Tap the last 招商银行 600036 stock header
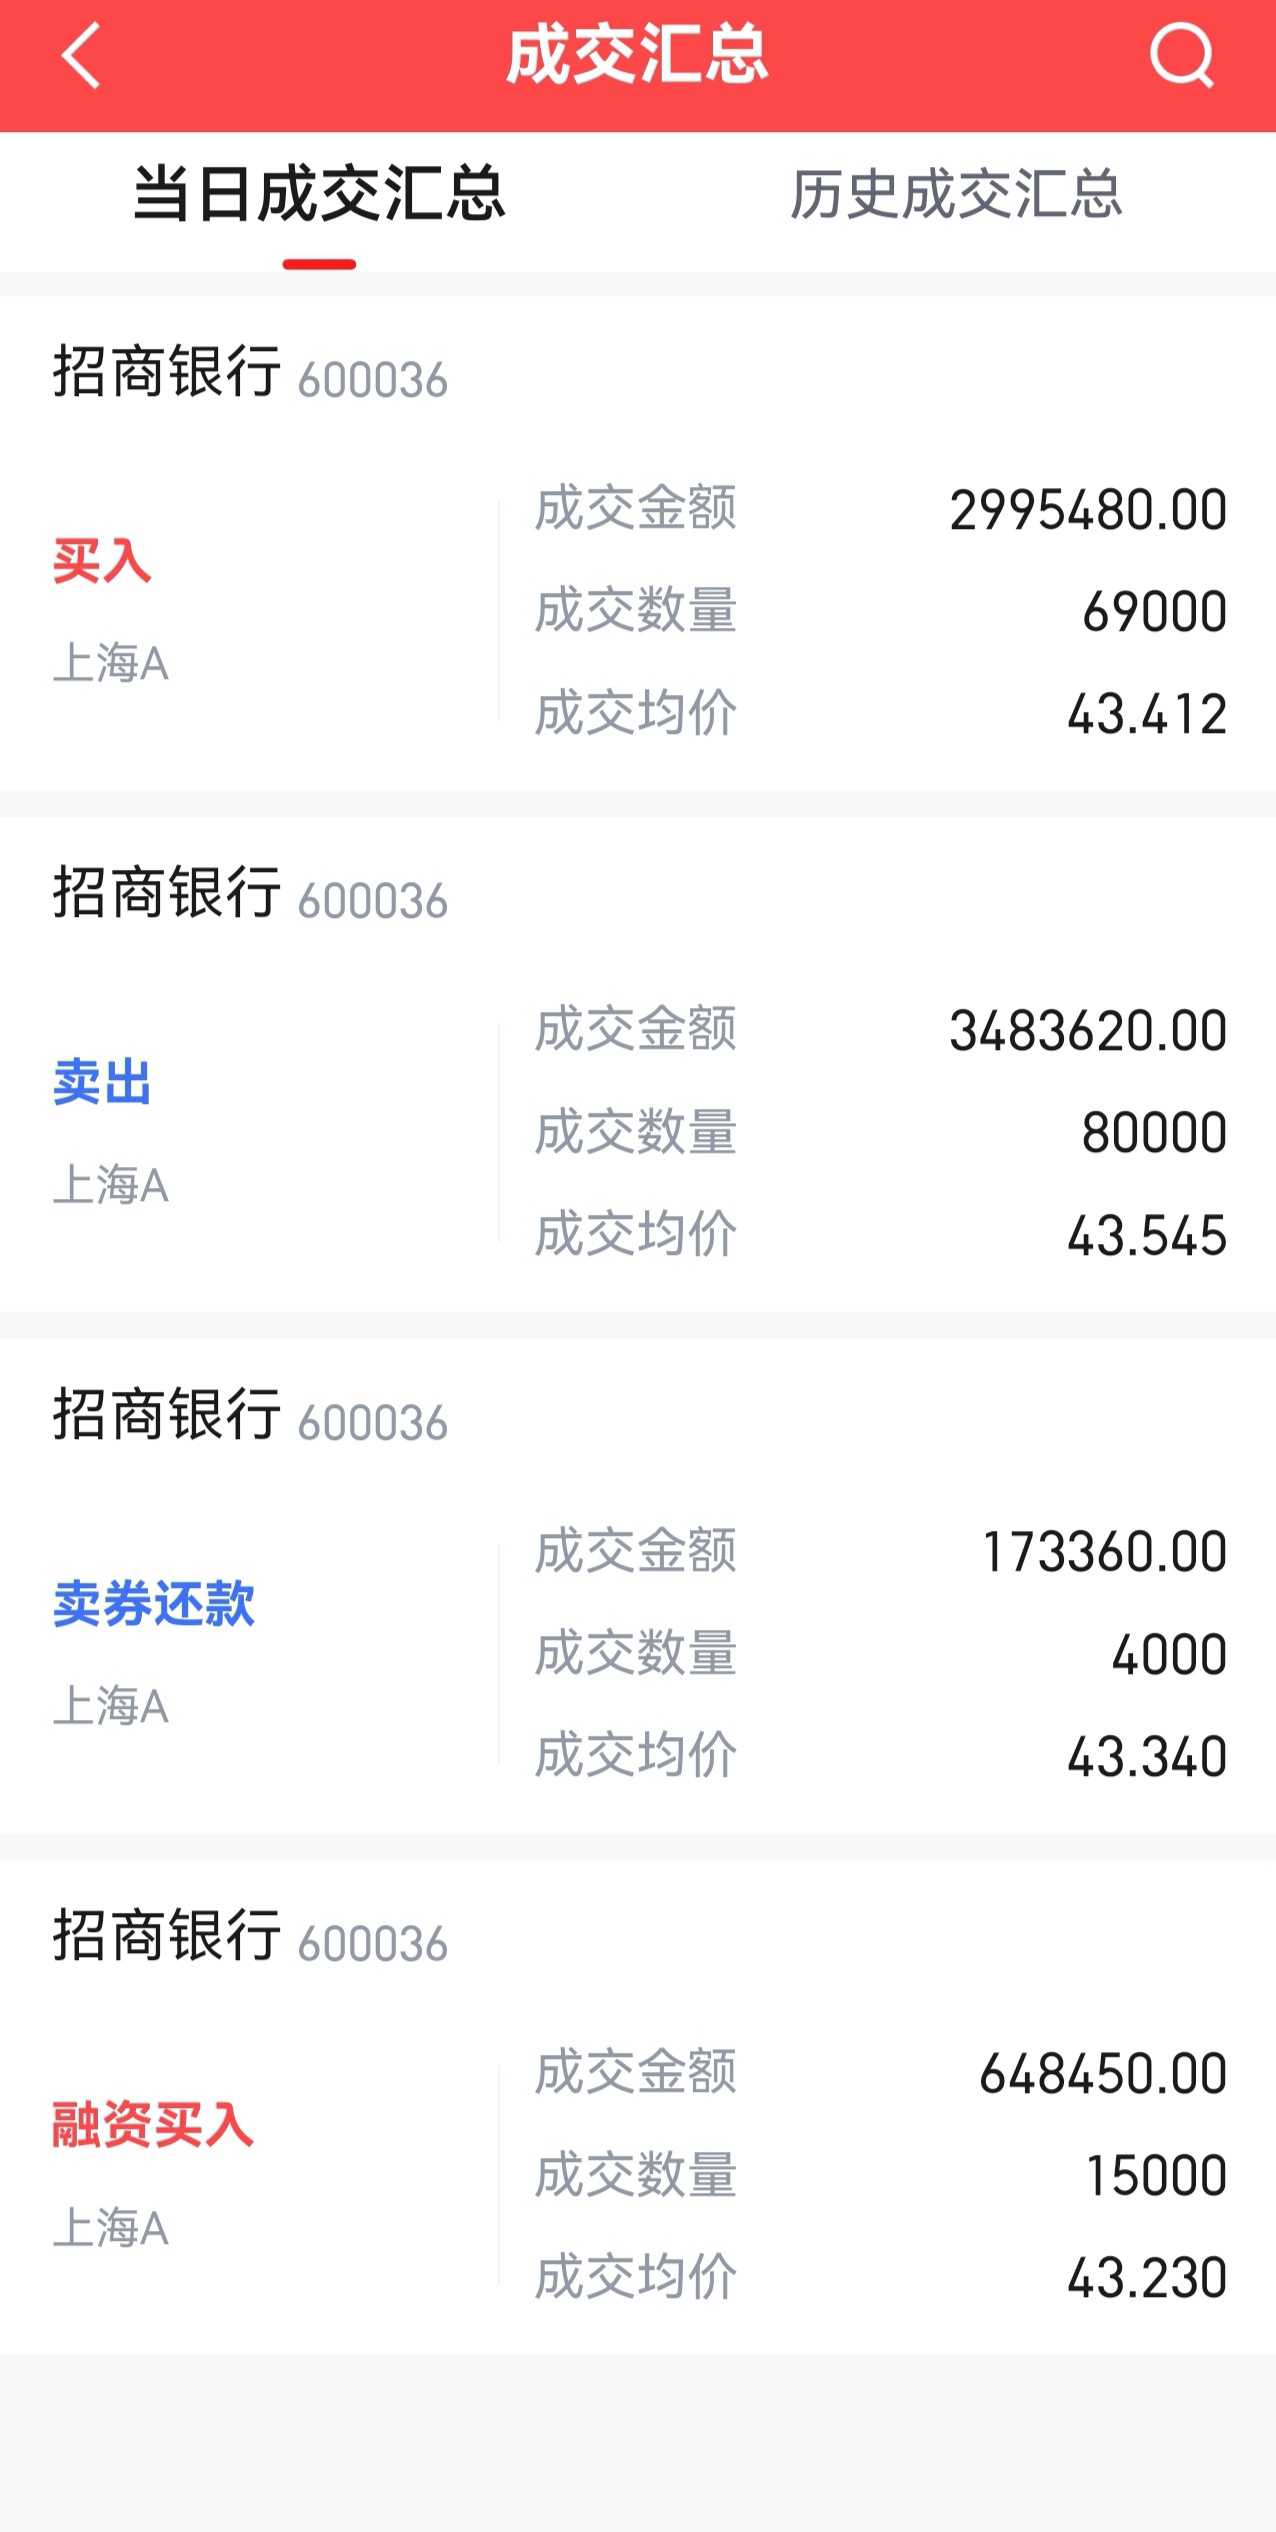 250,1936
